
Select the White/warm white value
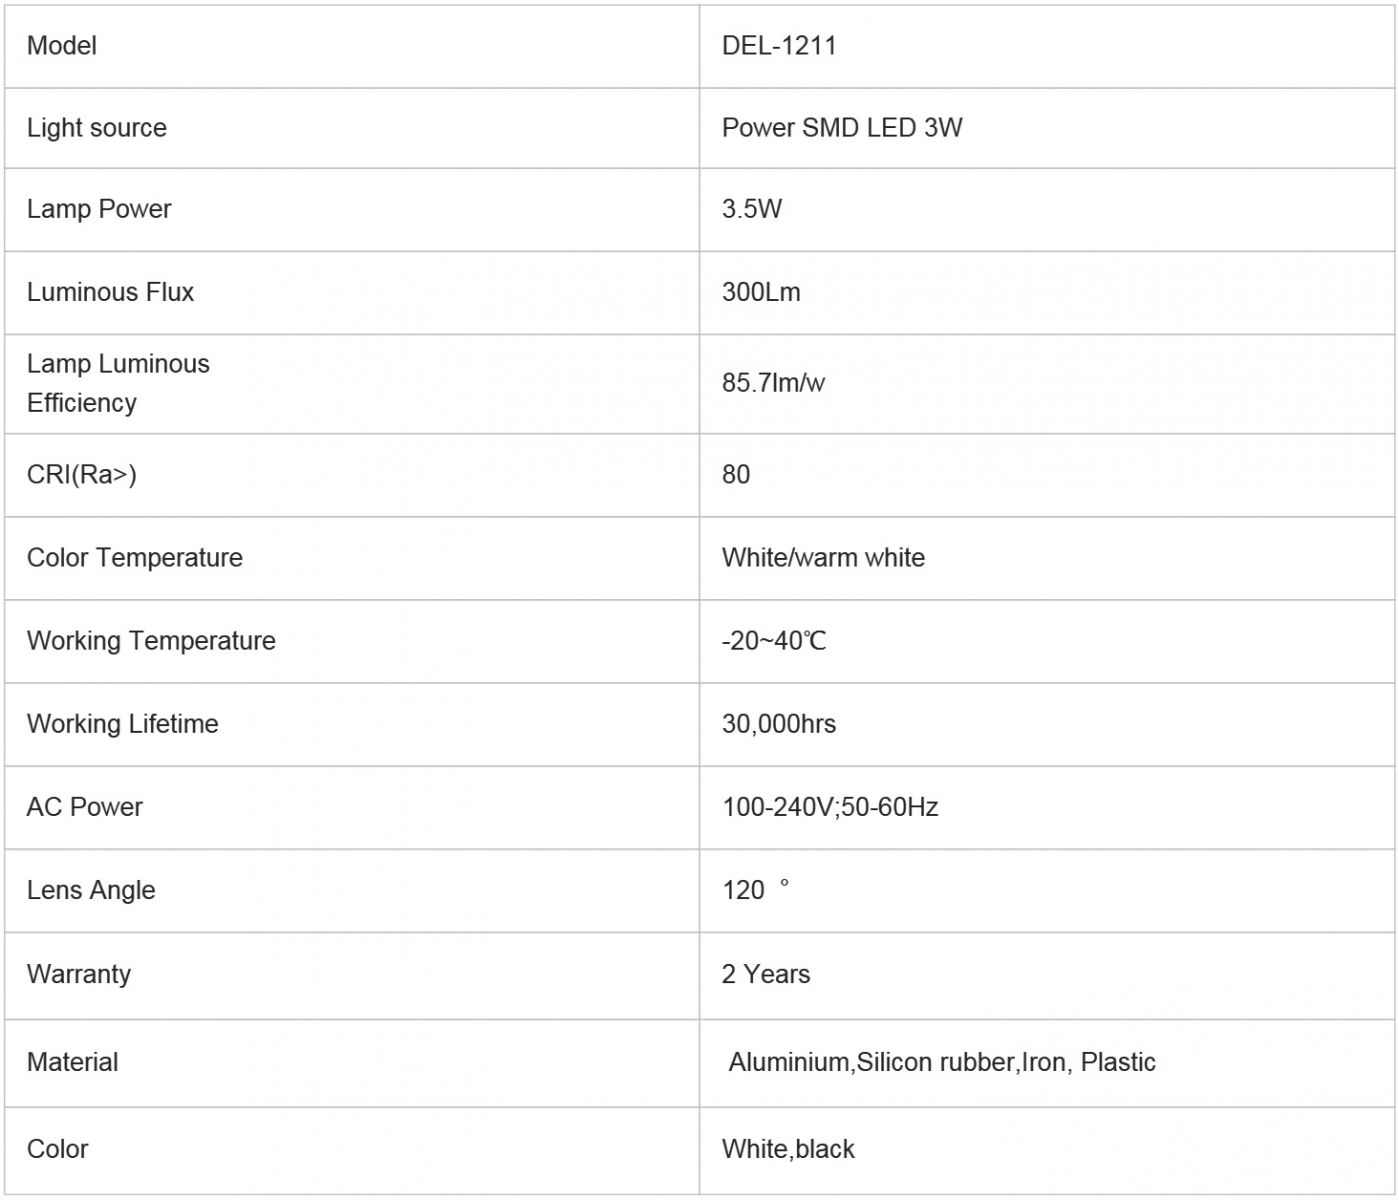(x=823, y=557)
